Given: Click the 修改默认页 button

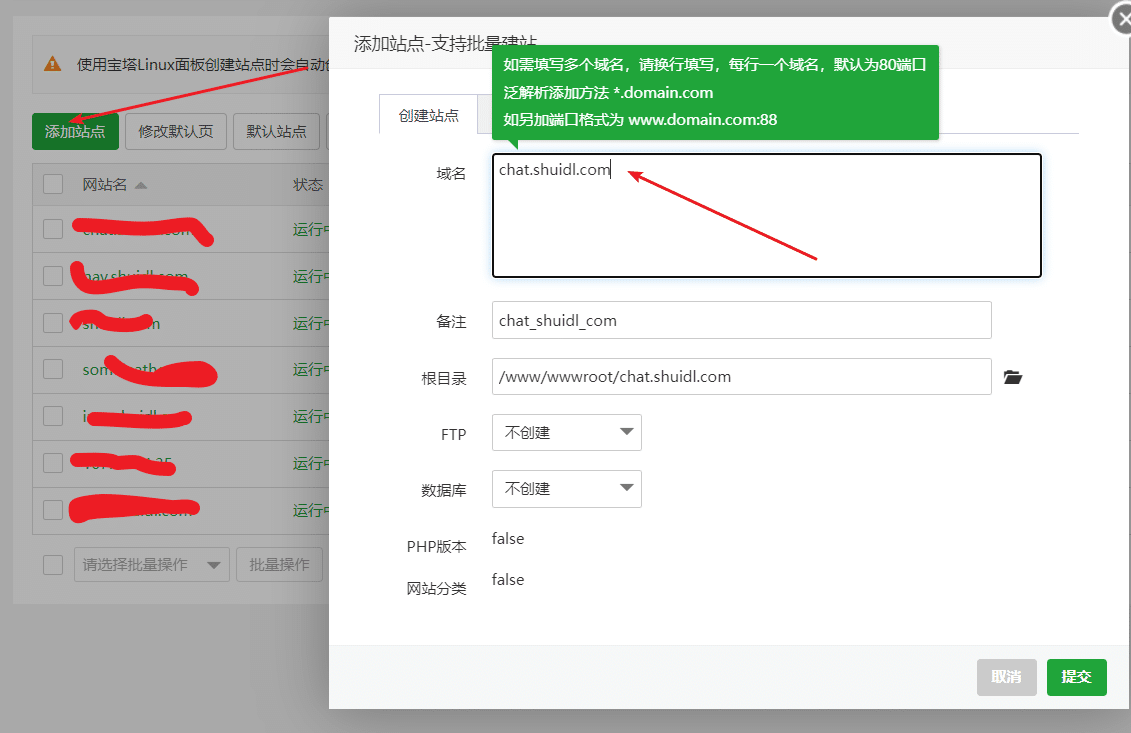Looking at the screenshot, I should (175, 131).
